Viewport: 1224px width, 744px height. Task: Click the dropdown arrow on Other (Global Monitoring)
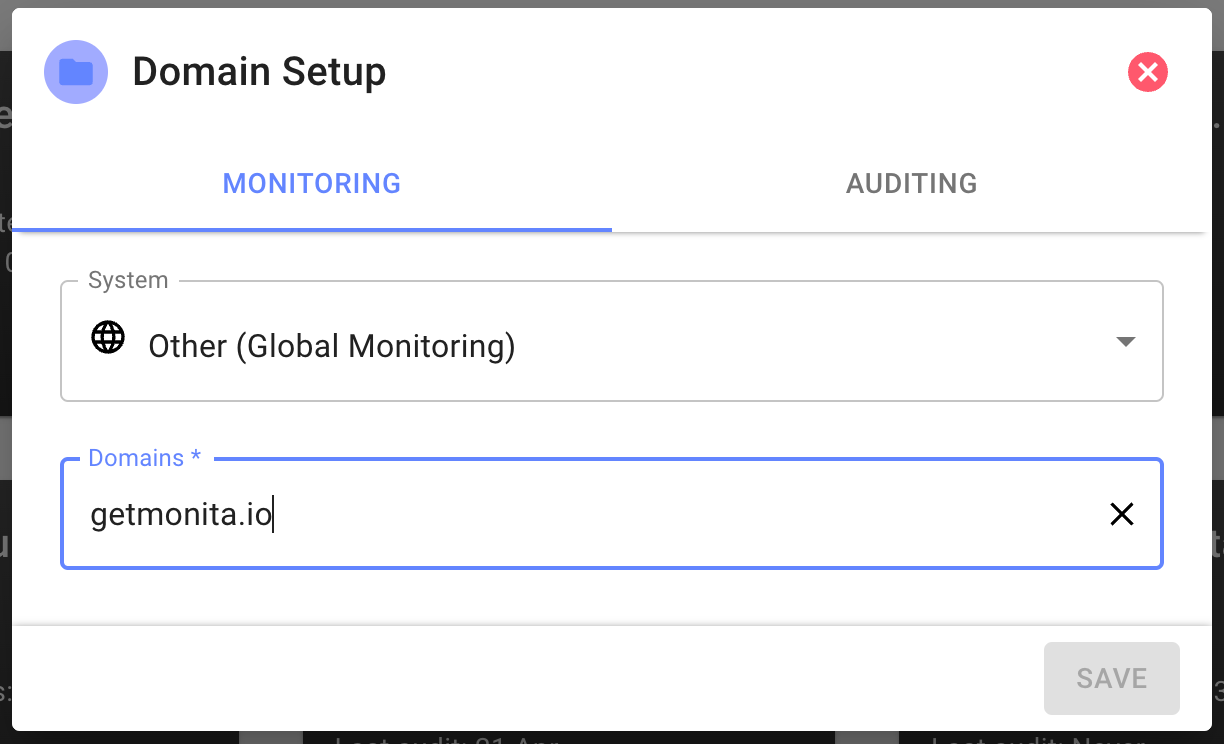tap(1126, 341)
